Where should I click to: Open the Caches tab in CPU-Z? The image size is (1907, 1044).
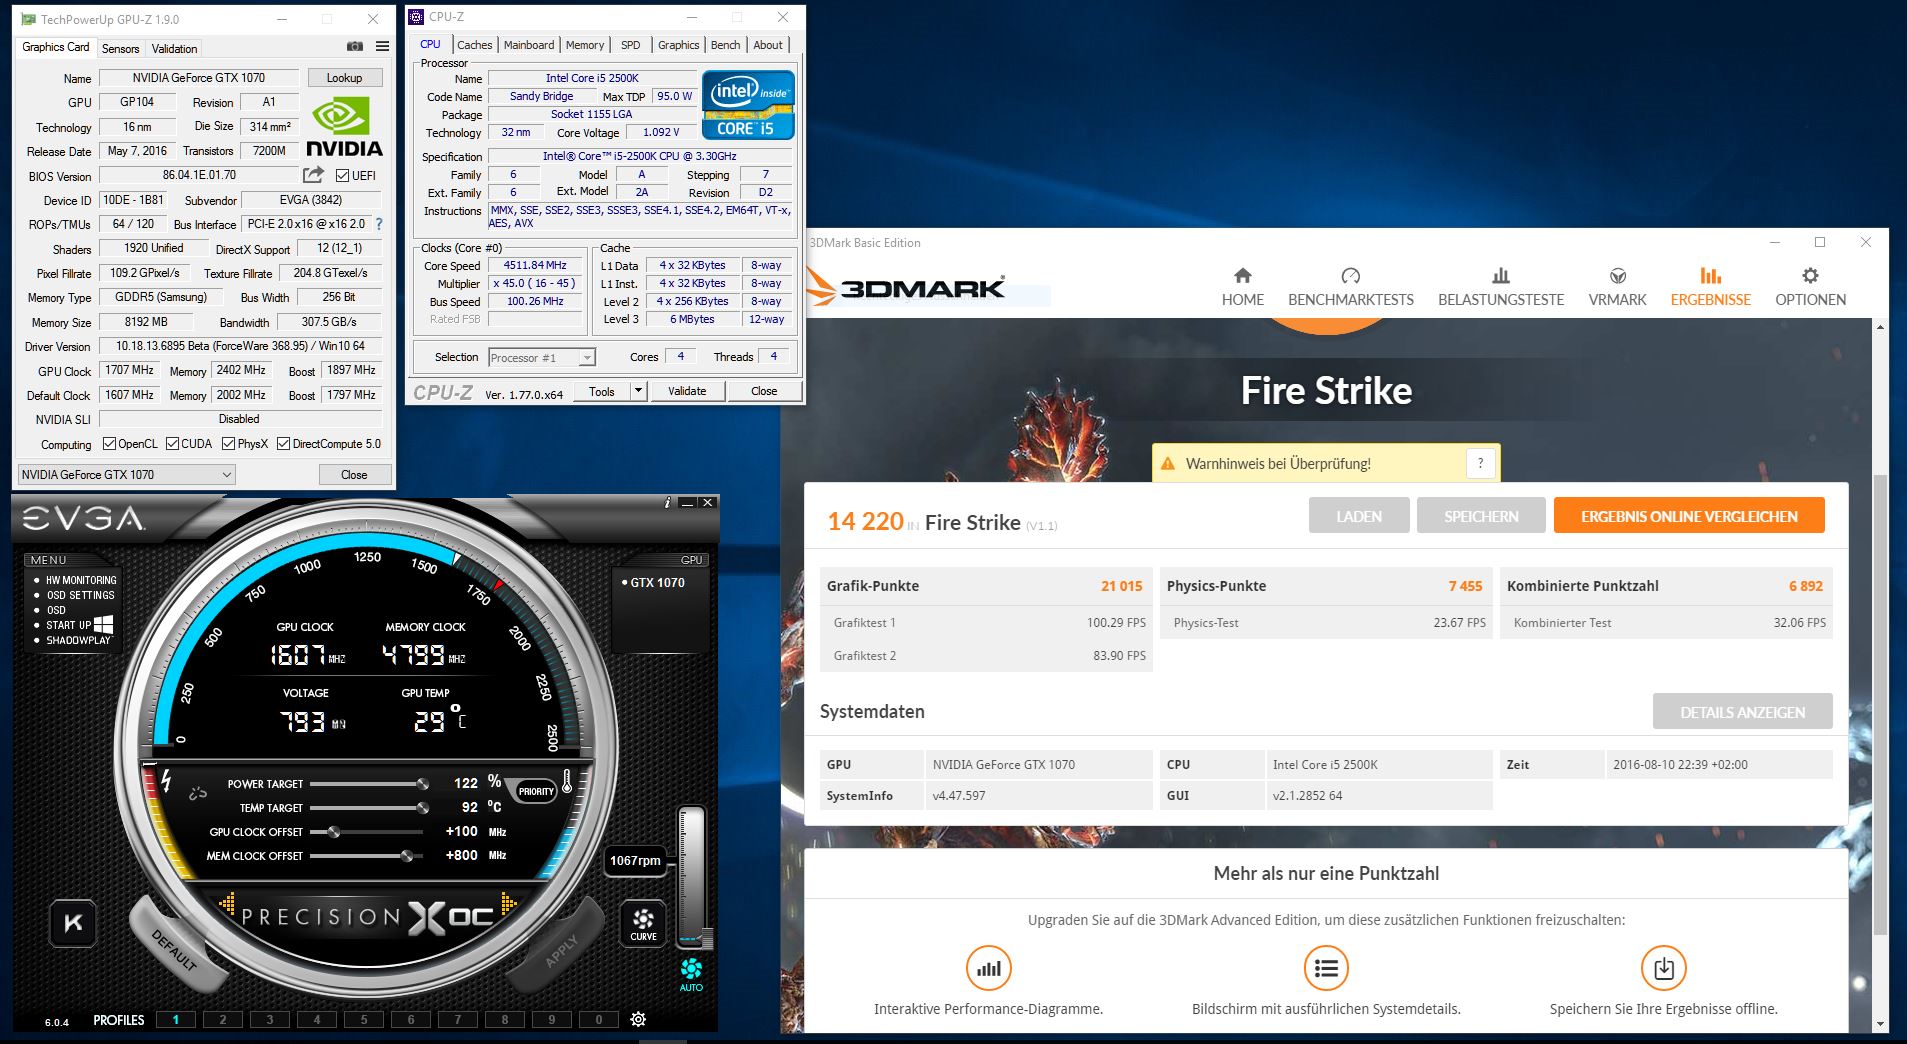click(474, 45)
